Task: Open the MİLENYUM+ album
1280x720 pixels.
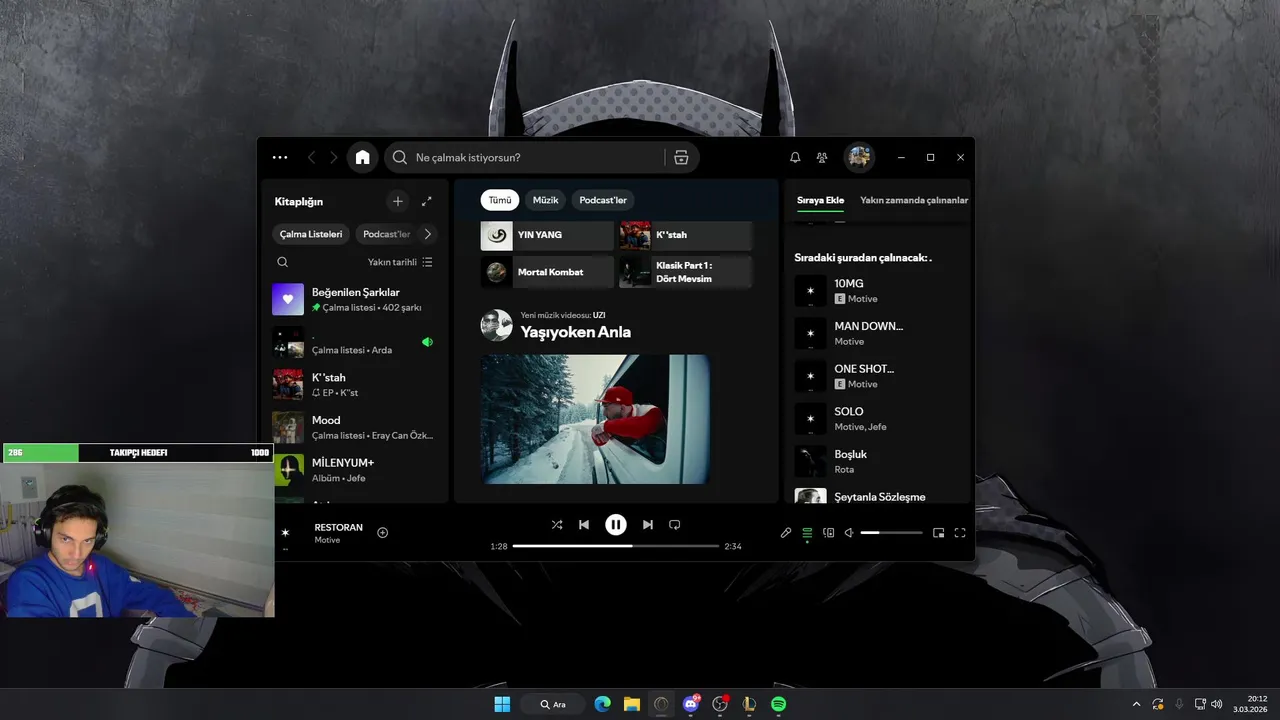Action: pos(355,470)
